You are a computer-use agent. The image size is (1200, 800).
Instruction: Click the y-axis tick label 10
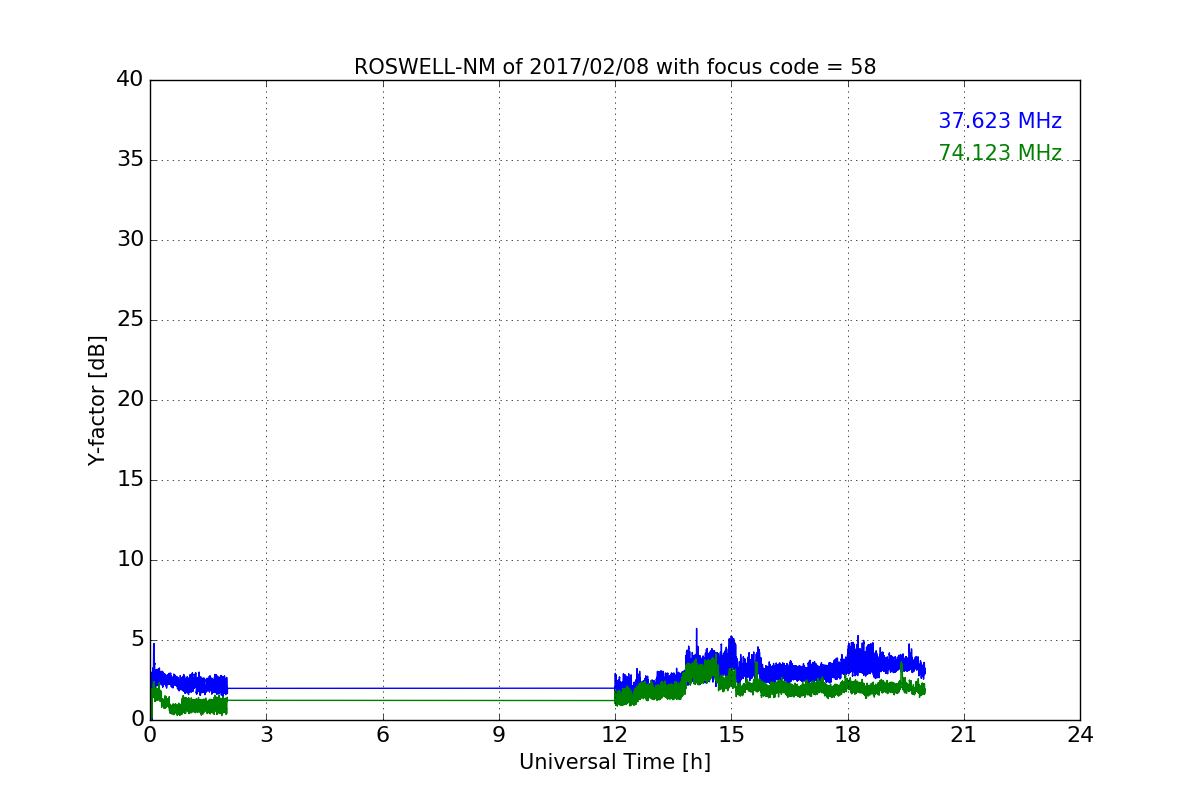pyautogui.click(x=130, y=560)
